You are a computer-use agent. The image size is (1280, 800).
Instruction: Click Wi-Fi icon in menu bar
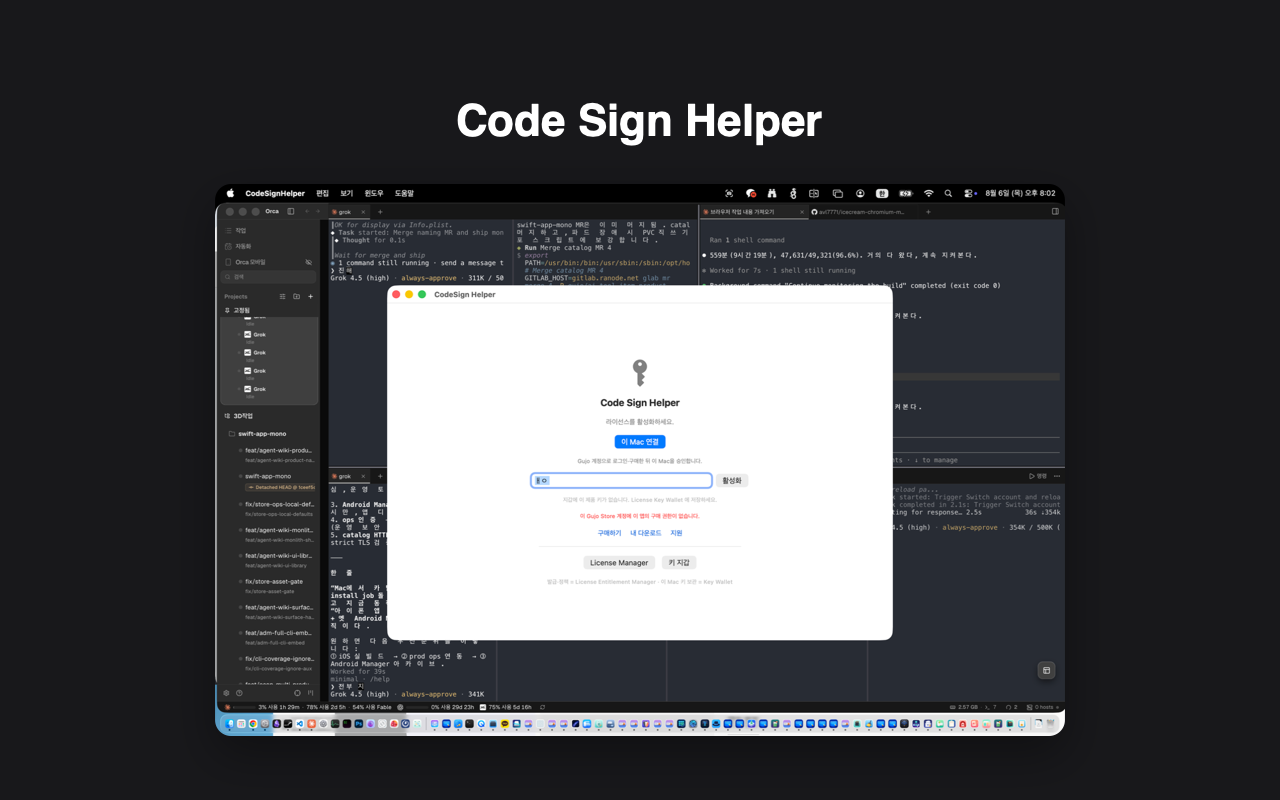click(x=929, y=193)
